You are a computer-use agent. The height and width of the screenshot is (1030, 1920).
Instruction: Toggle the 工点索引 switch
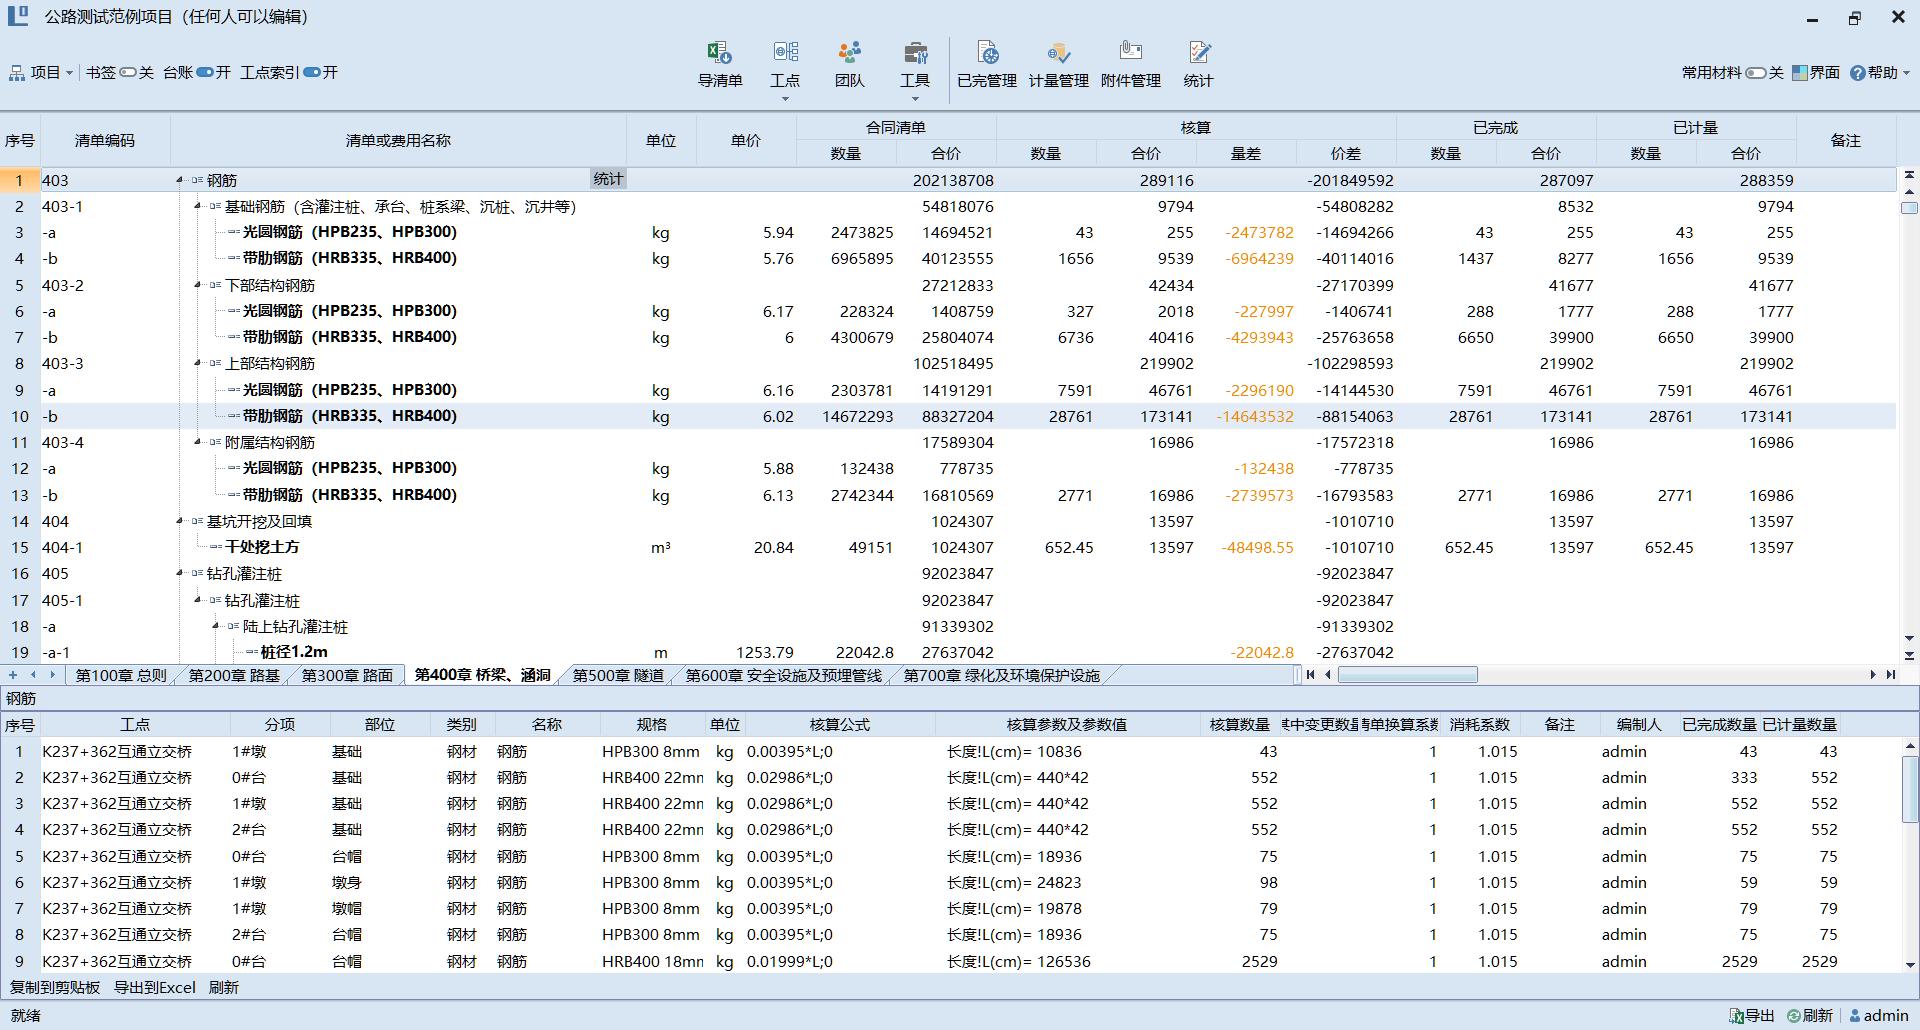[x=312, y=73]
